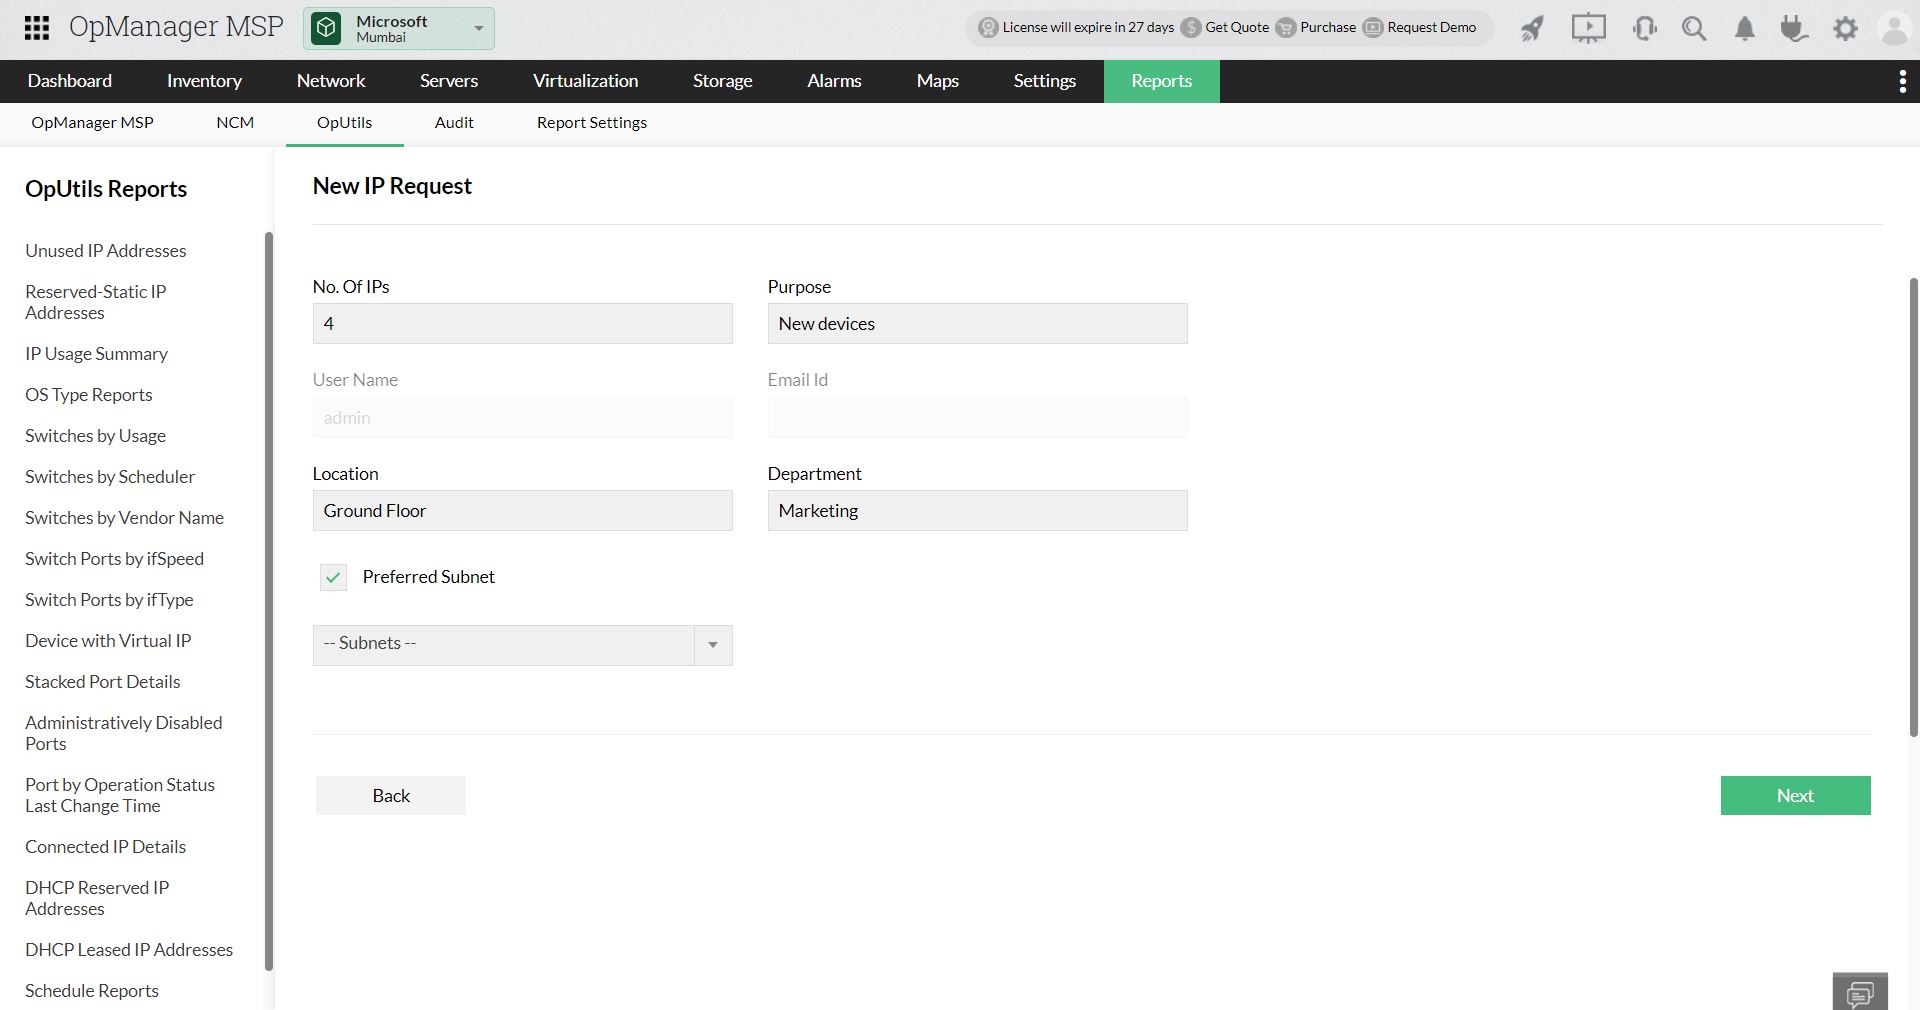This screenshot has width=1920, height=1010.
Task: Switch to the Audit tab
Action: (454, 122)
